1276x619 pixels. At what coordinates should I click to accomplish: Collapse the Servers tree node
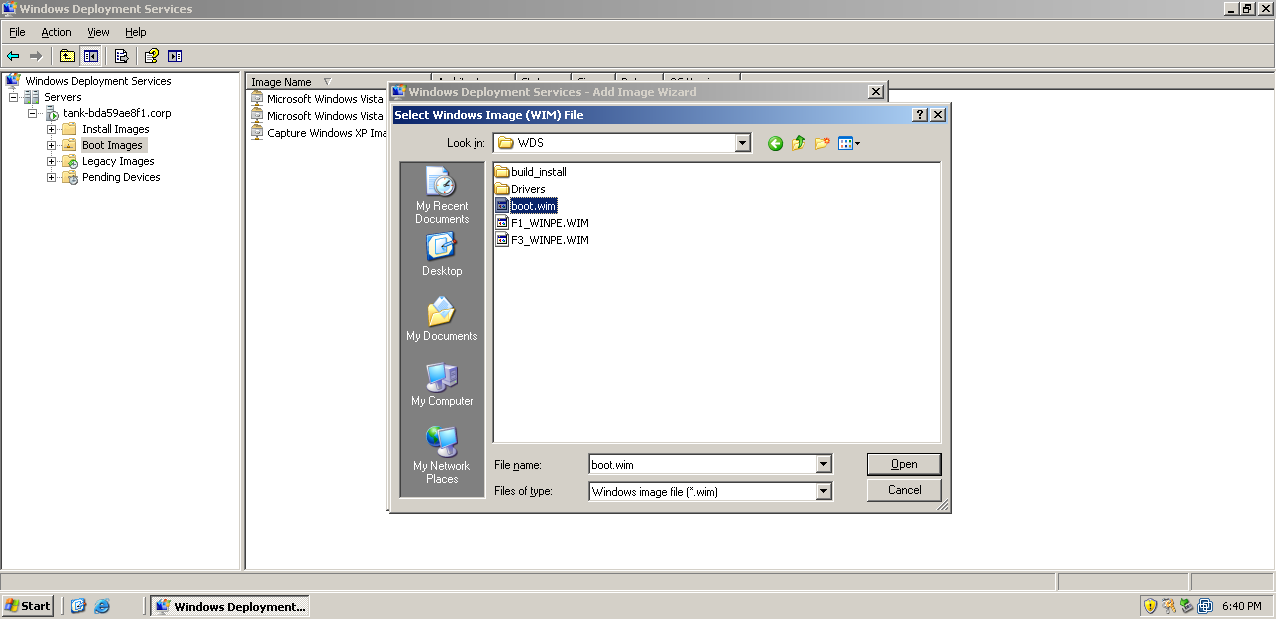coord(14,97)
